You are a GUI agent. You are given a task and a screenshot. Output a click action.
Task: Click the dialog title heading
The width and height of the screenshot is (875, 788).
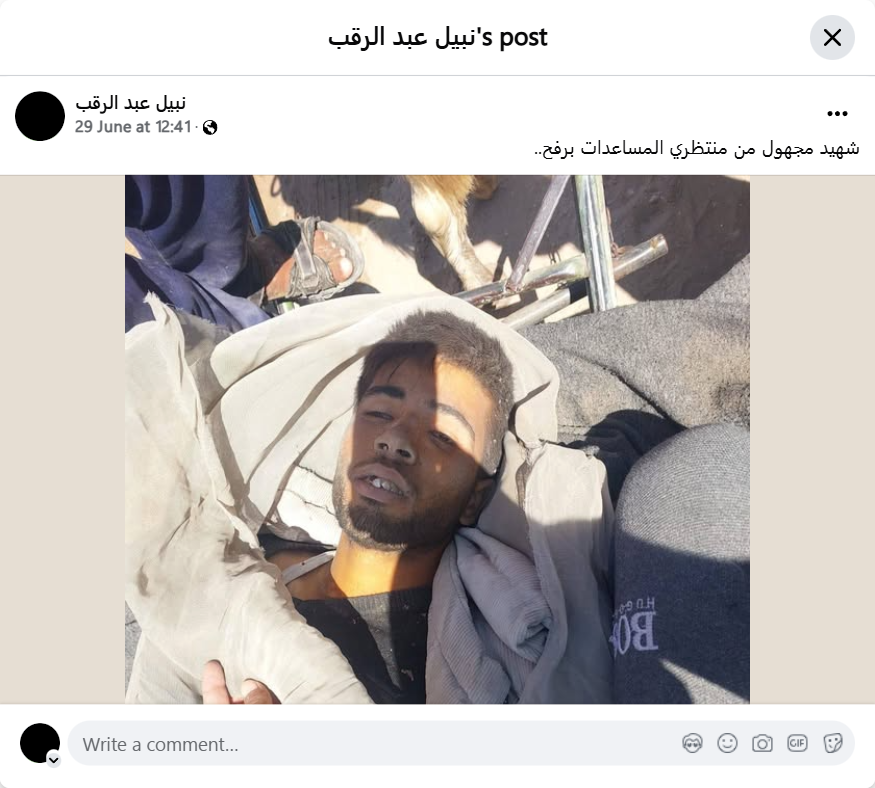pyautogui.click(x=438, y=37)
